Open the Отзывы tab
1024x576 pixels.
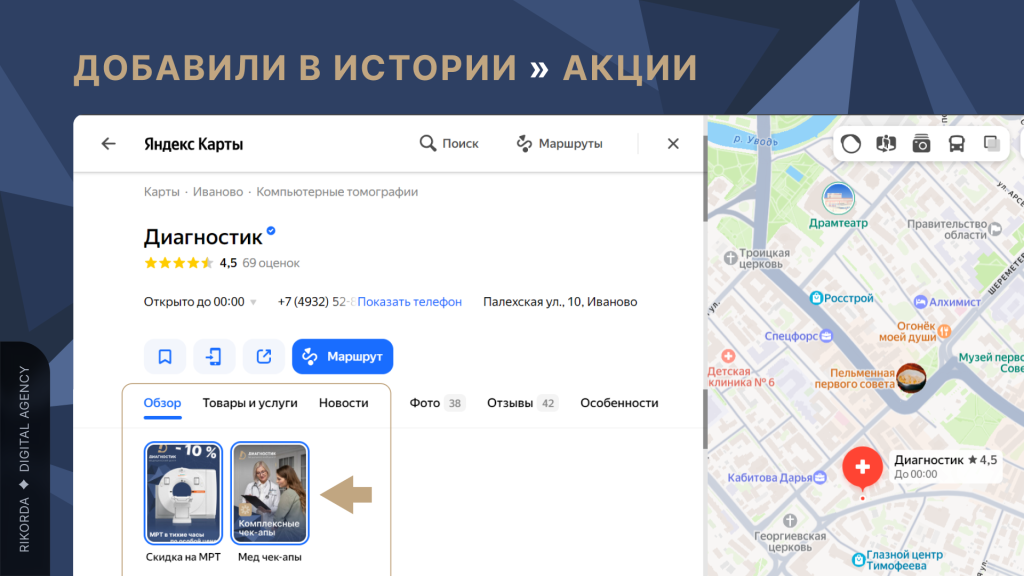point(522,403)
